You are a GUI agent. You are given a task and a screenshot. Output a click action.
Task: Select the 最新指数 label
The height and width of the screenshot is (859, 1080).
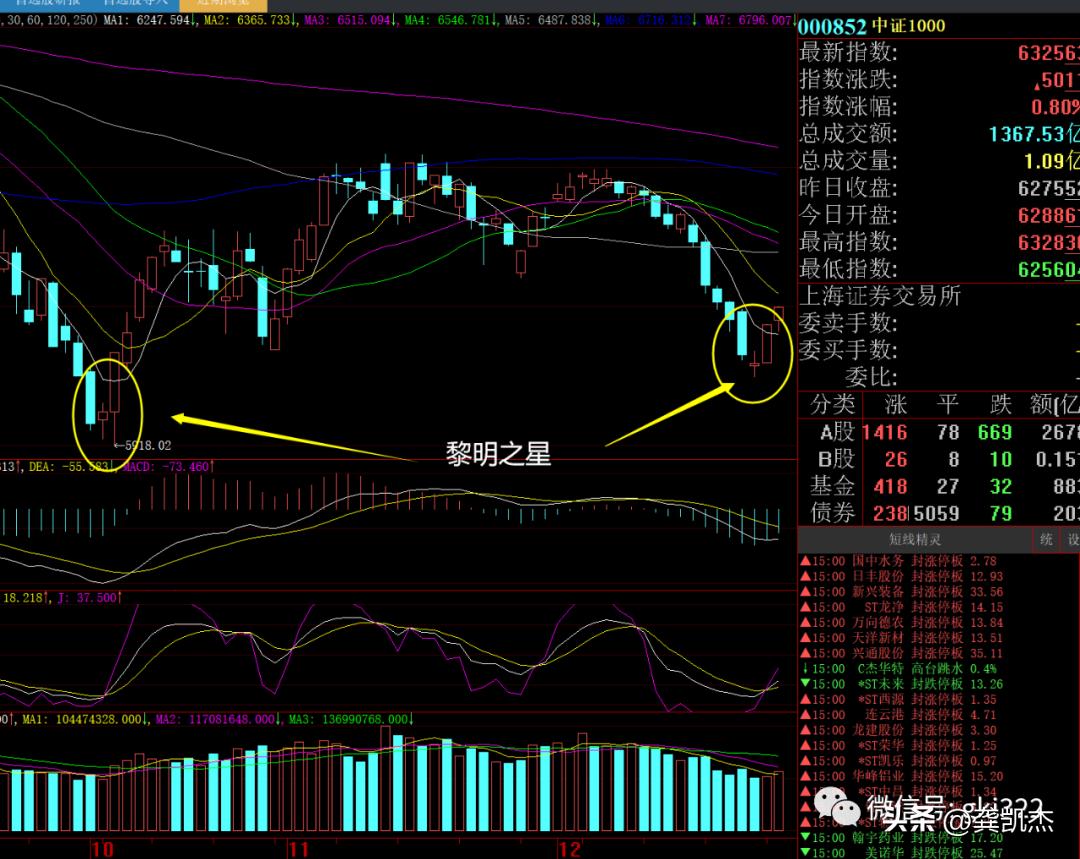tap(849, 52)
